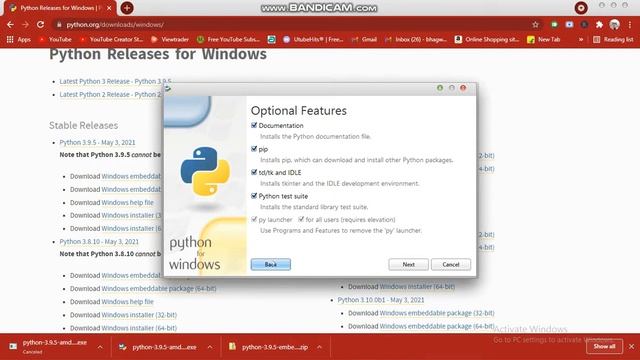
Task: Open Python 3.9.5 - May 3, 2021 link
Action: coord(97,142)
